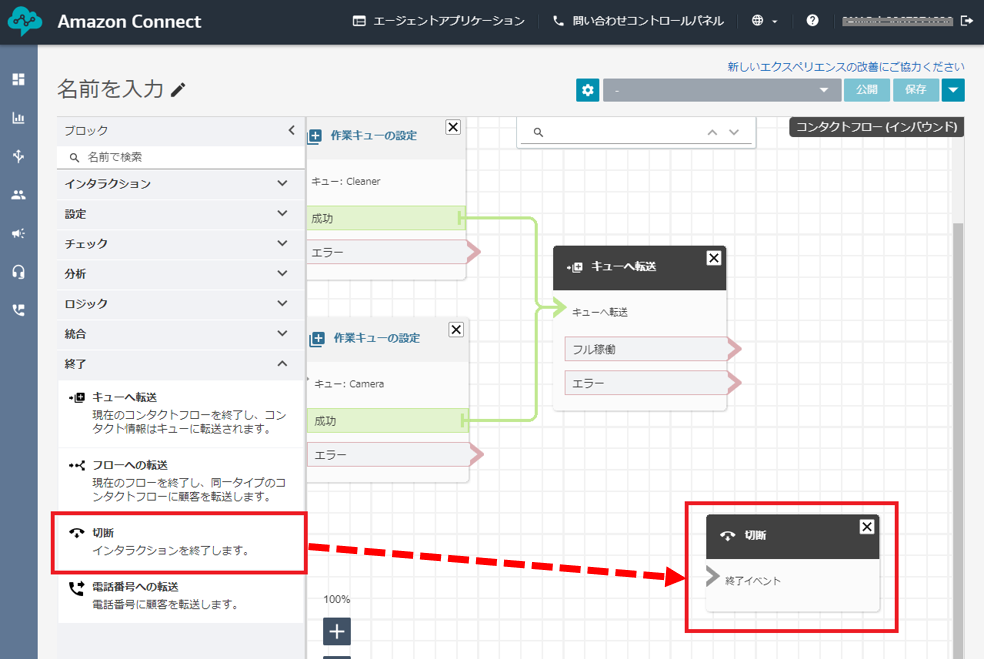Close the Camera queue block
Viewport: 984px width, 659px height.
coord(456,330)
